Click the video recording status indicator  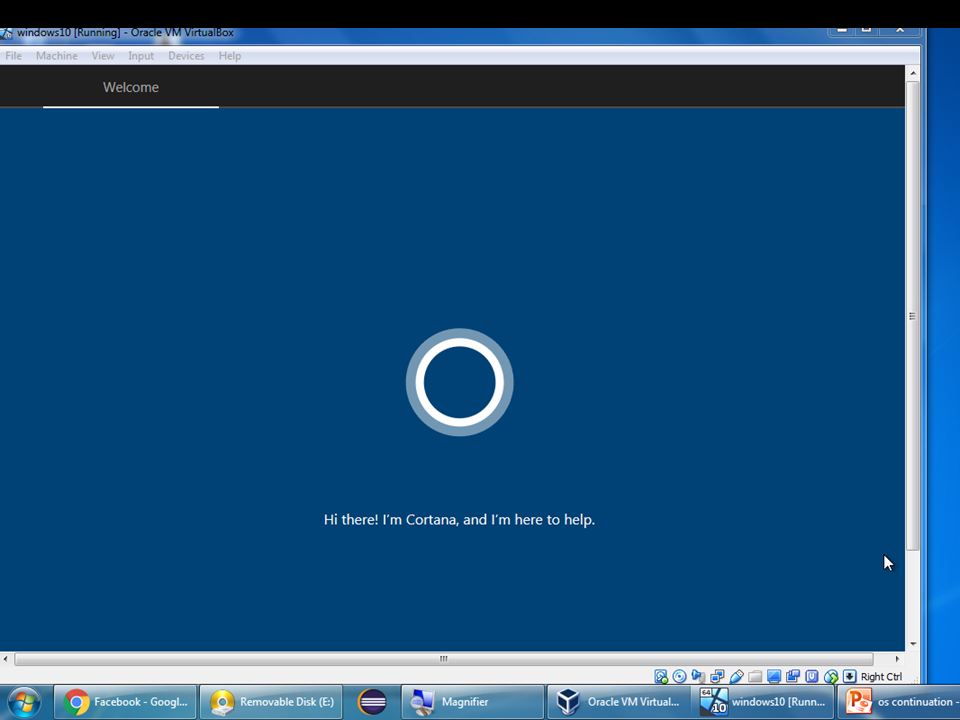(x=793, y=676)
